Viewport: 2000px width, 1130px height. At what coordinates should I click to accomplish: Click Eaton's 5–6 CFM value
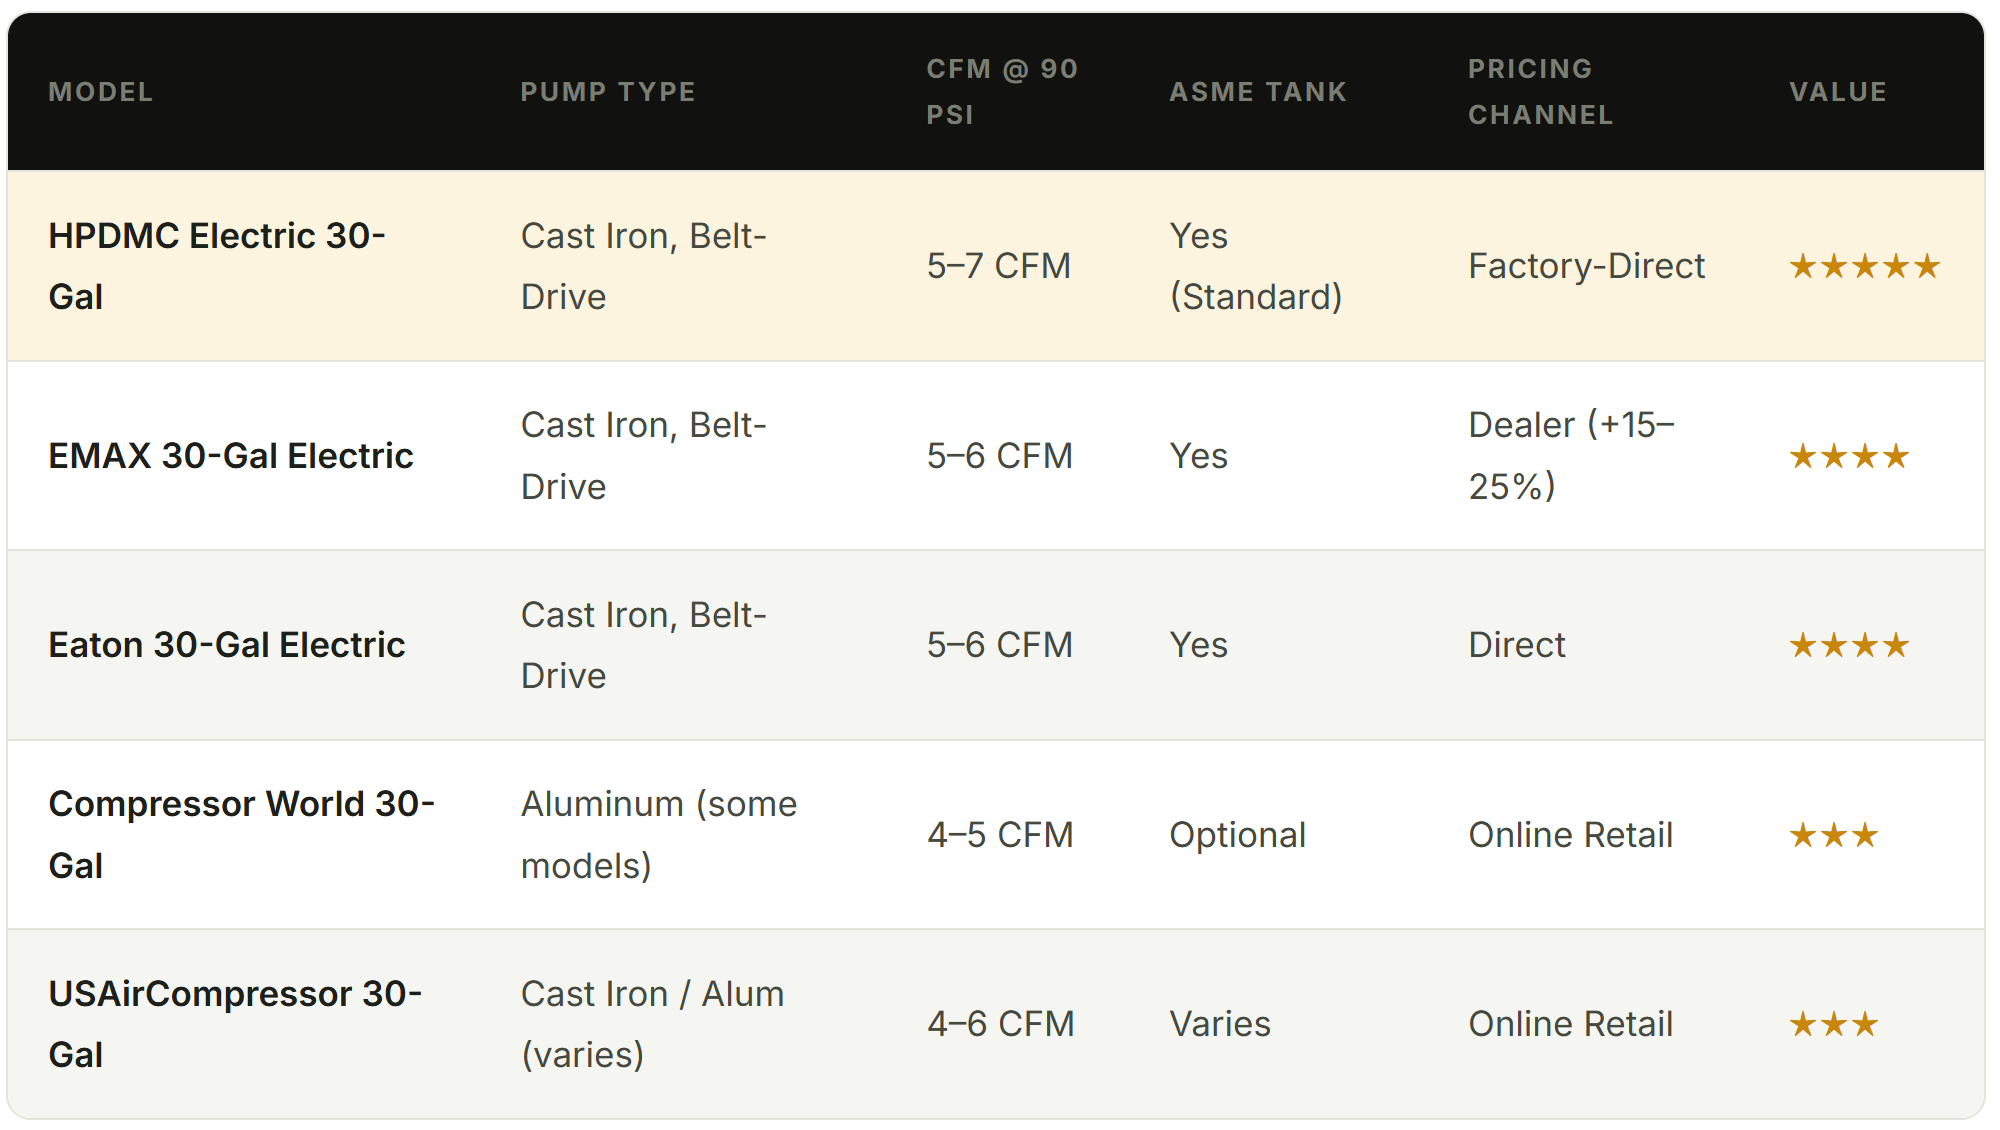[x=1000, y=645]
